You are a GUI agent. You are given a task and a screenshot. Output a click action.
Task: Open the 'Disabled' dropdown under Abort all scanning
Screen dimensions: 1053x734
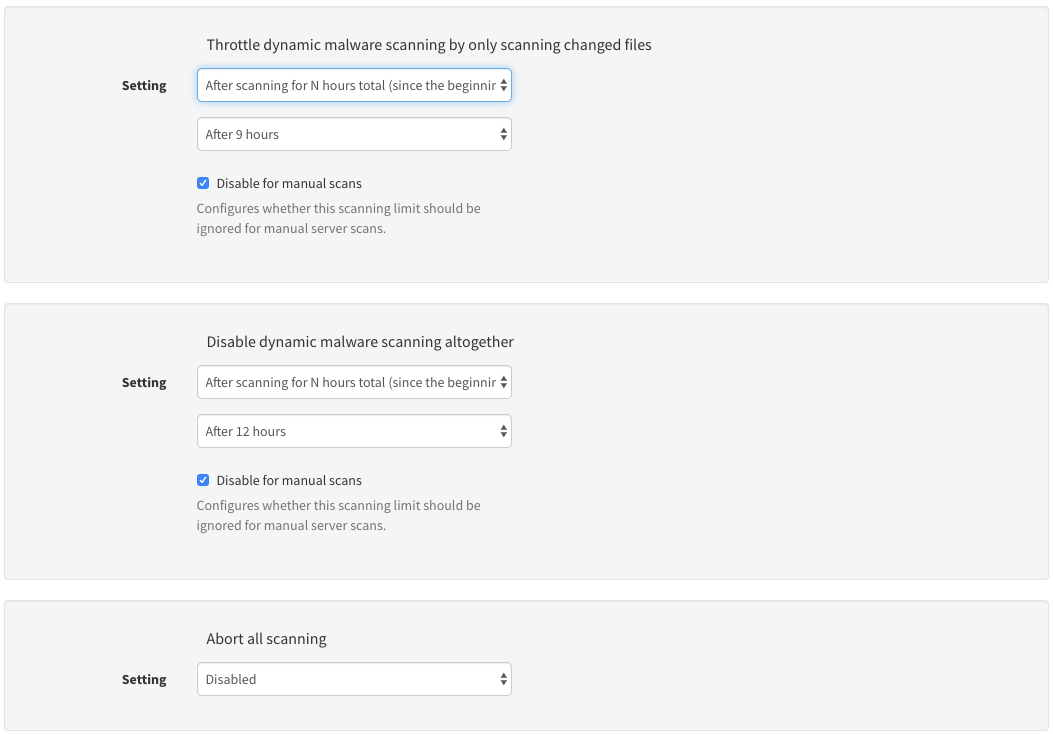click(354, 679)
